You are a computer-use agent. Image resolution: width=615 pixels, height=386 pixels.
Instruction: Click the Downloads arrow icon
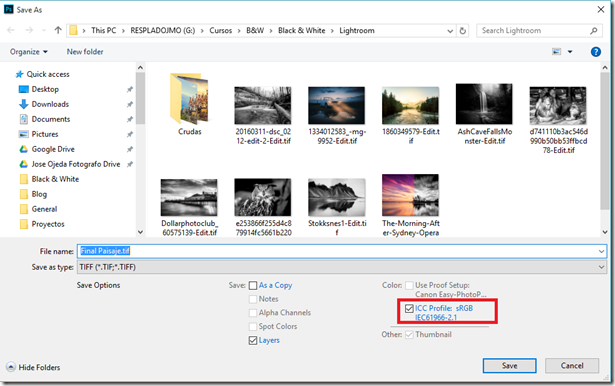[24, 104]
